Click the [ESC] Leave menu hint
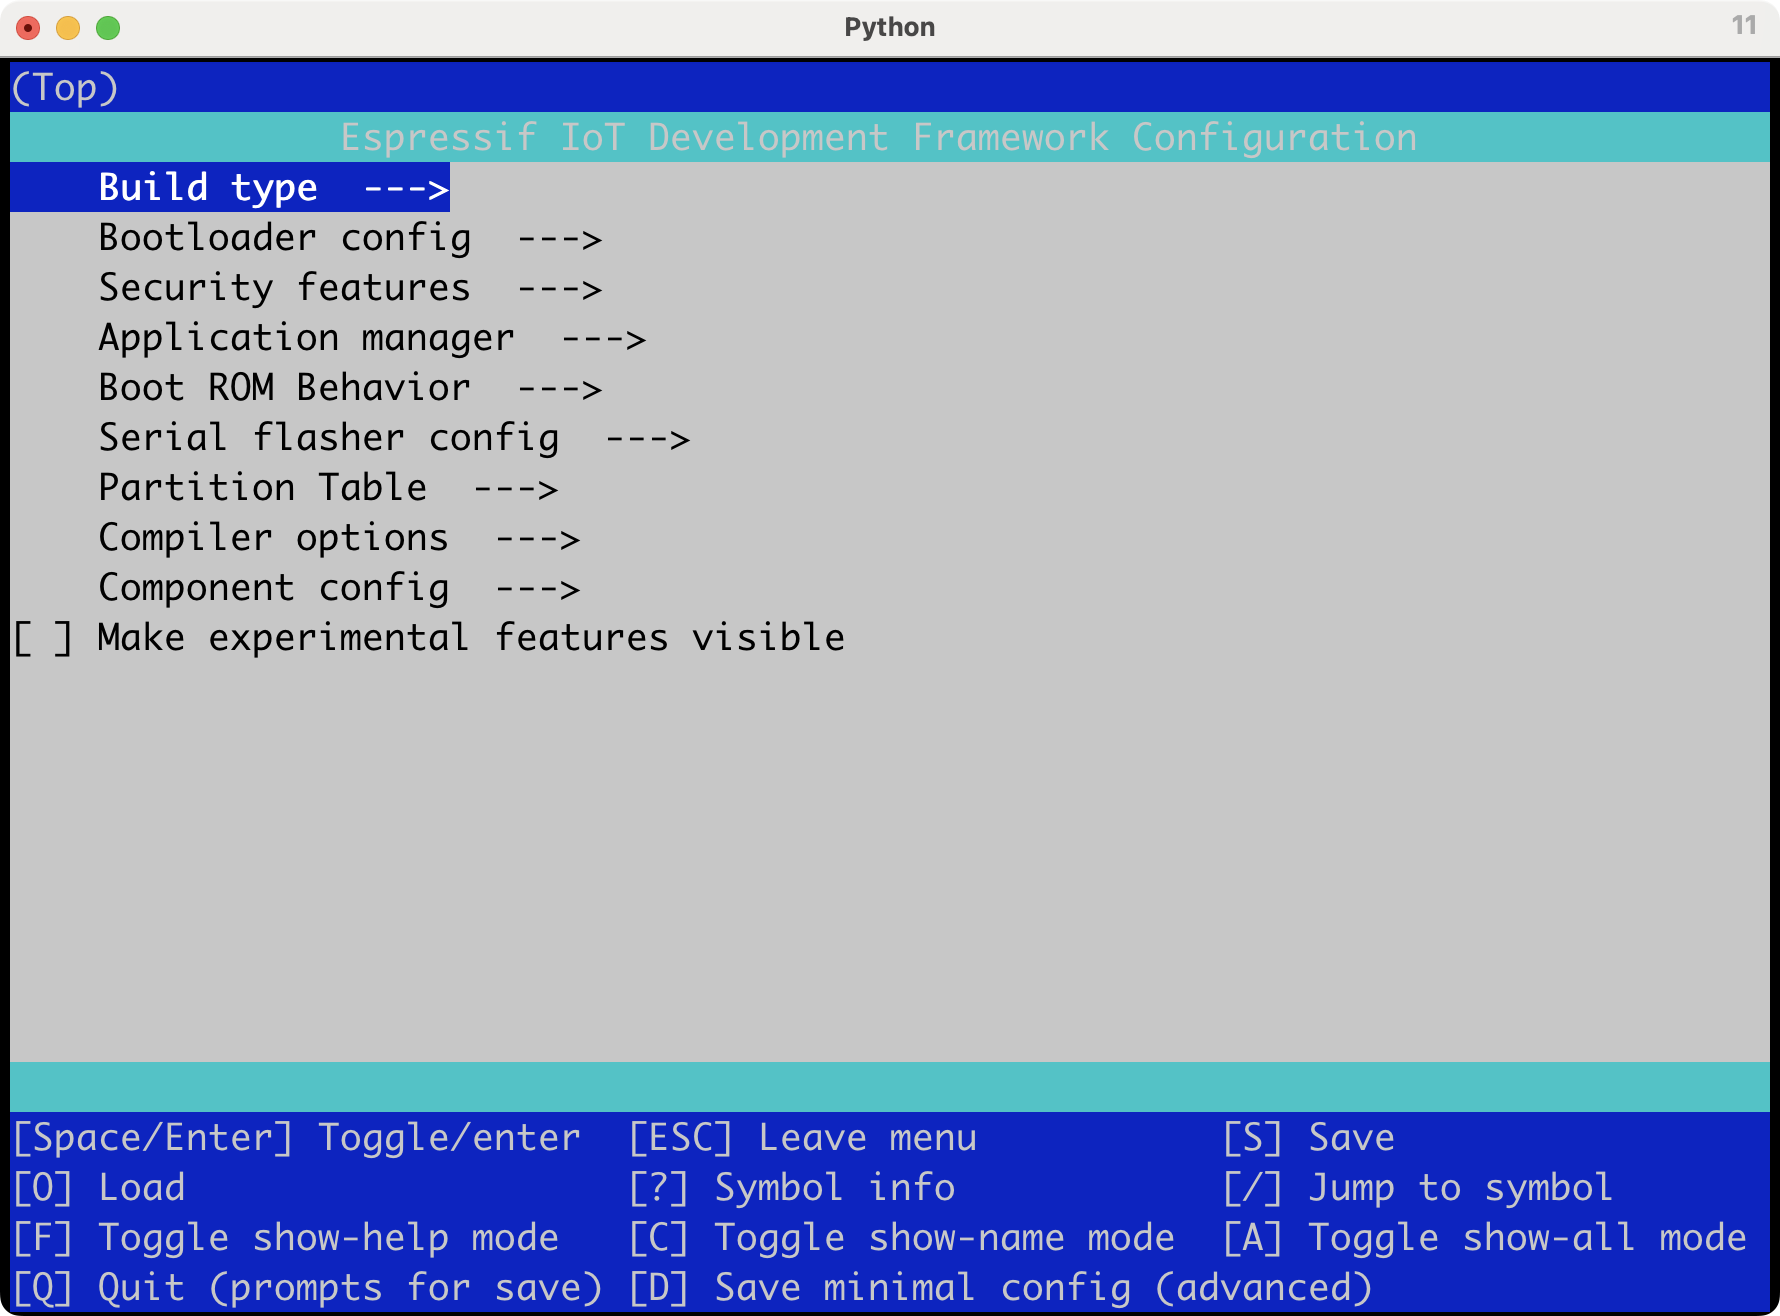1780x1316 pixels. pos(803,1138)
